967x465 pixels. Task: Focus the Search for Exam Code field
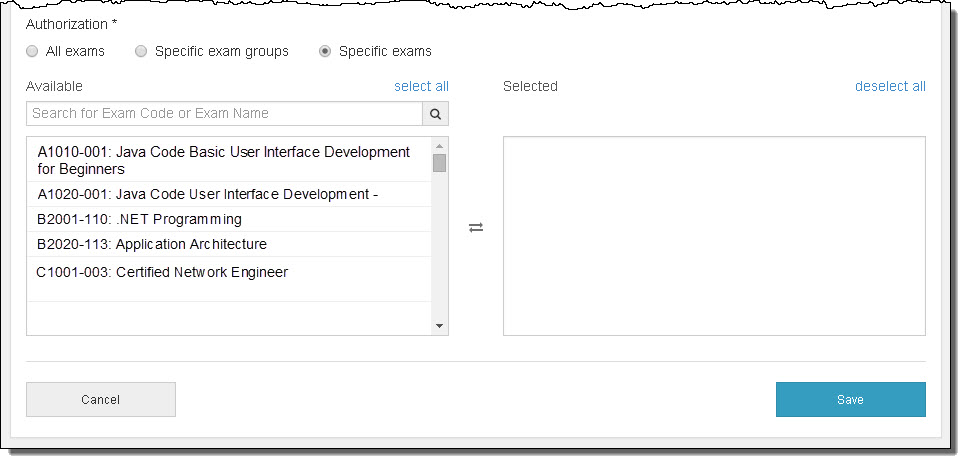tap(224, 114)
